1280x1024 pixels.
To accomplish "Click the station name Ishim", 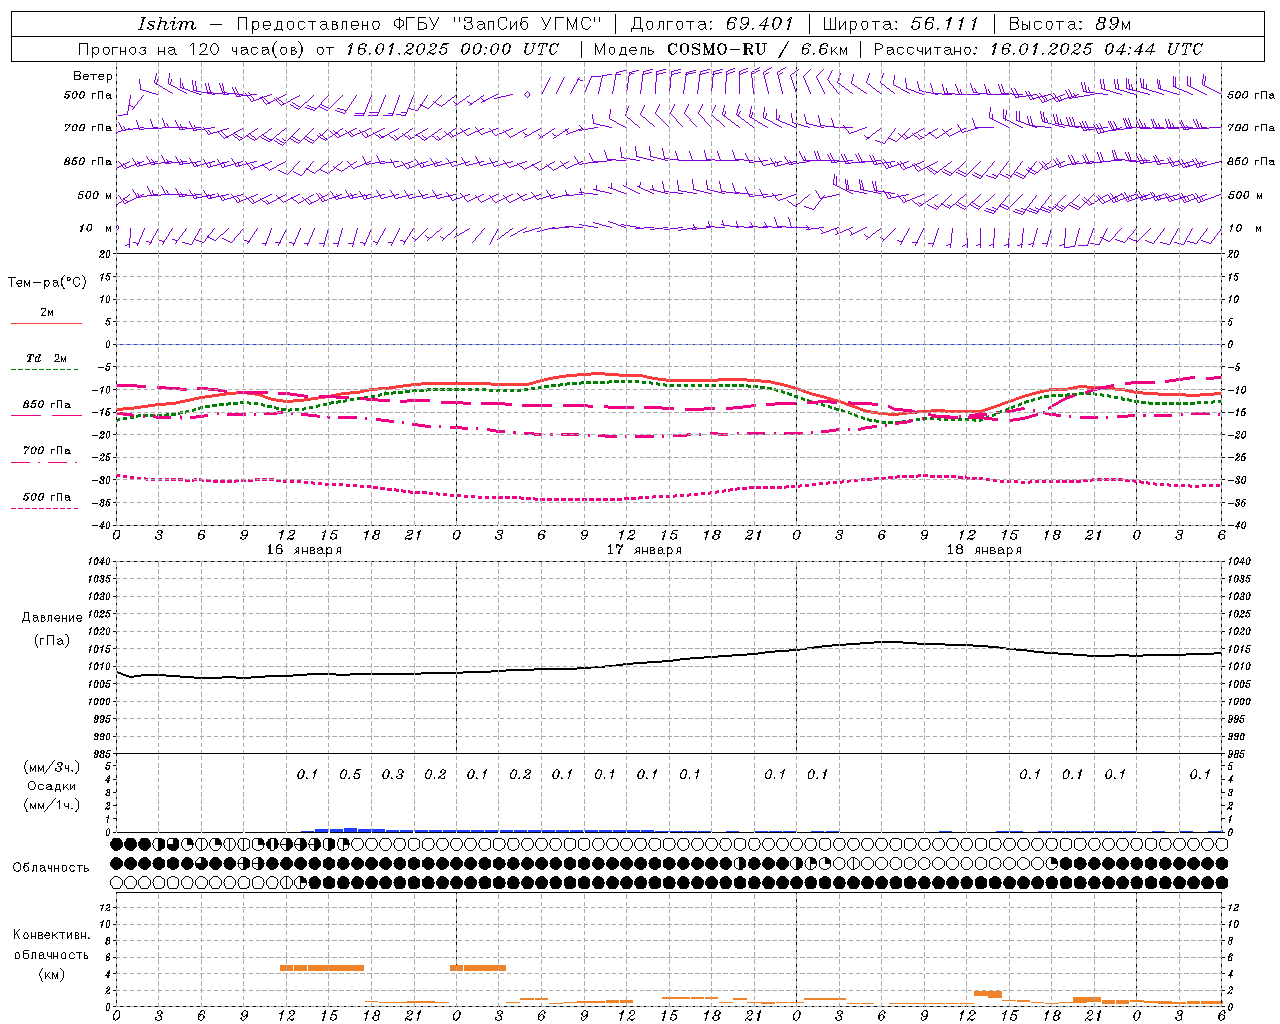I will (x=167, y=24).
